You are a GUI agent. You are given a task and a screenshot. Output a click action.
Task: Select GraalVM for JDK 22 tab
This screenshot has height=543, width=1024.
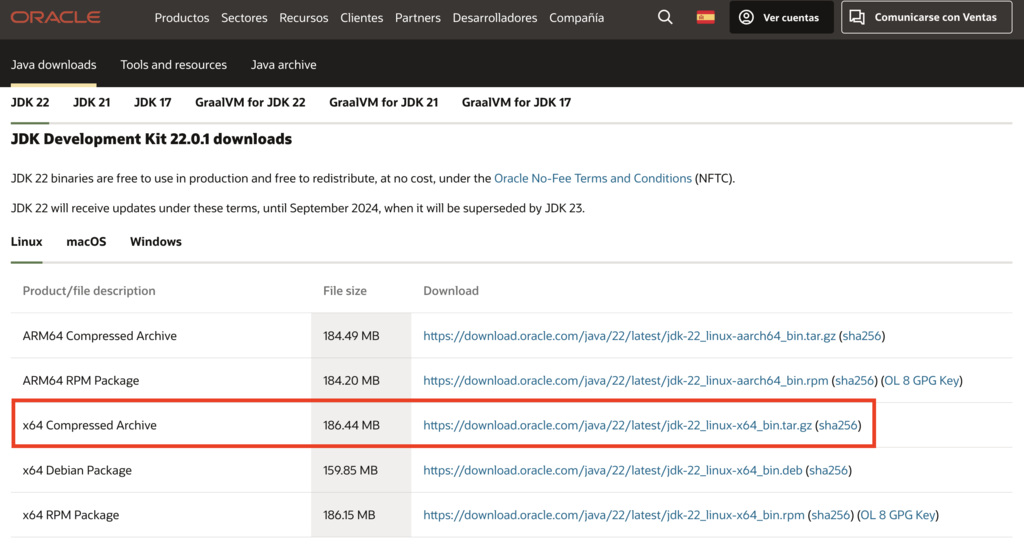[250, 102]
